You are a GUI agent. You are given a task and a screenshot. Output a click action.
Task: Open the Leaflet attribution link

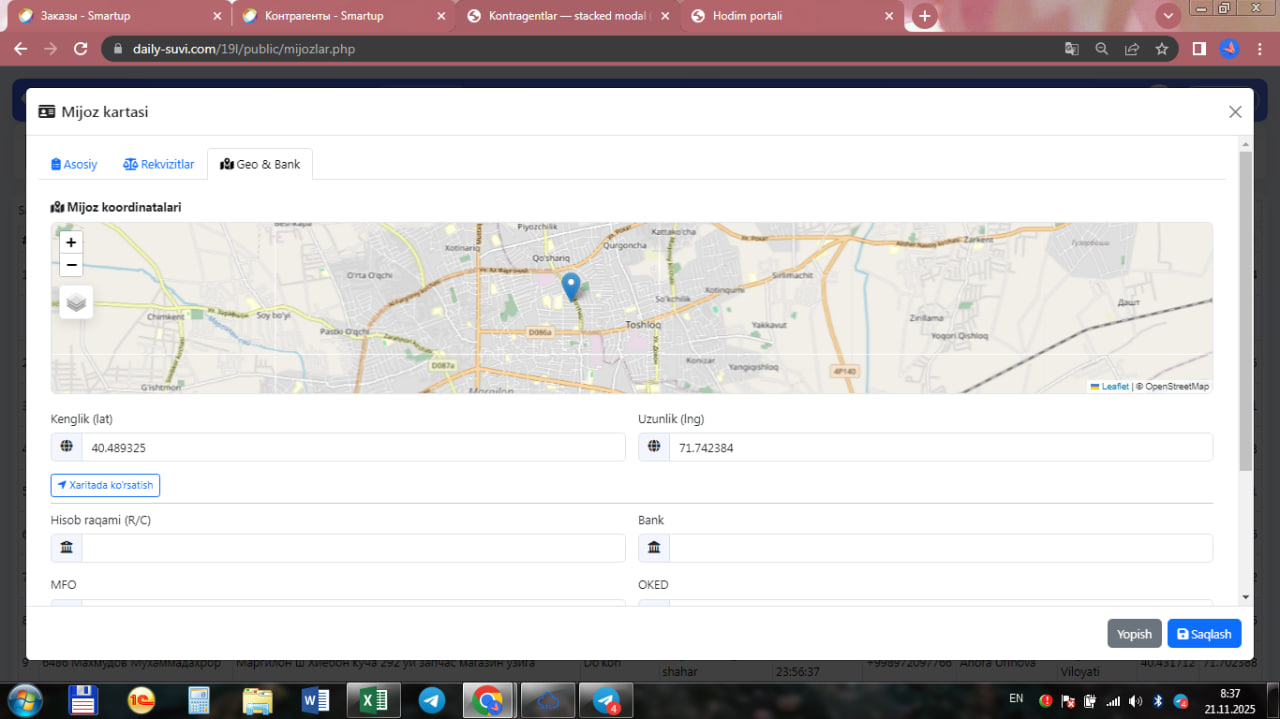tap(1114, 386)
